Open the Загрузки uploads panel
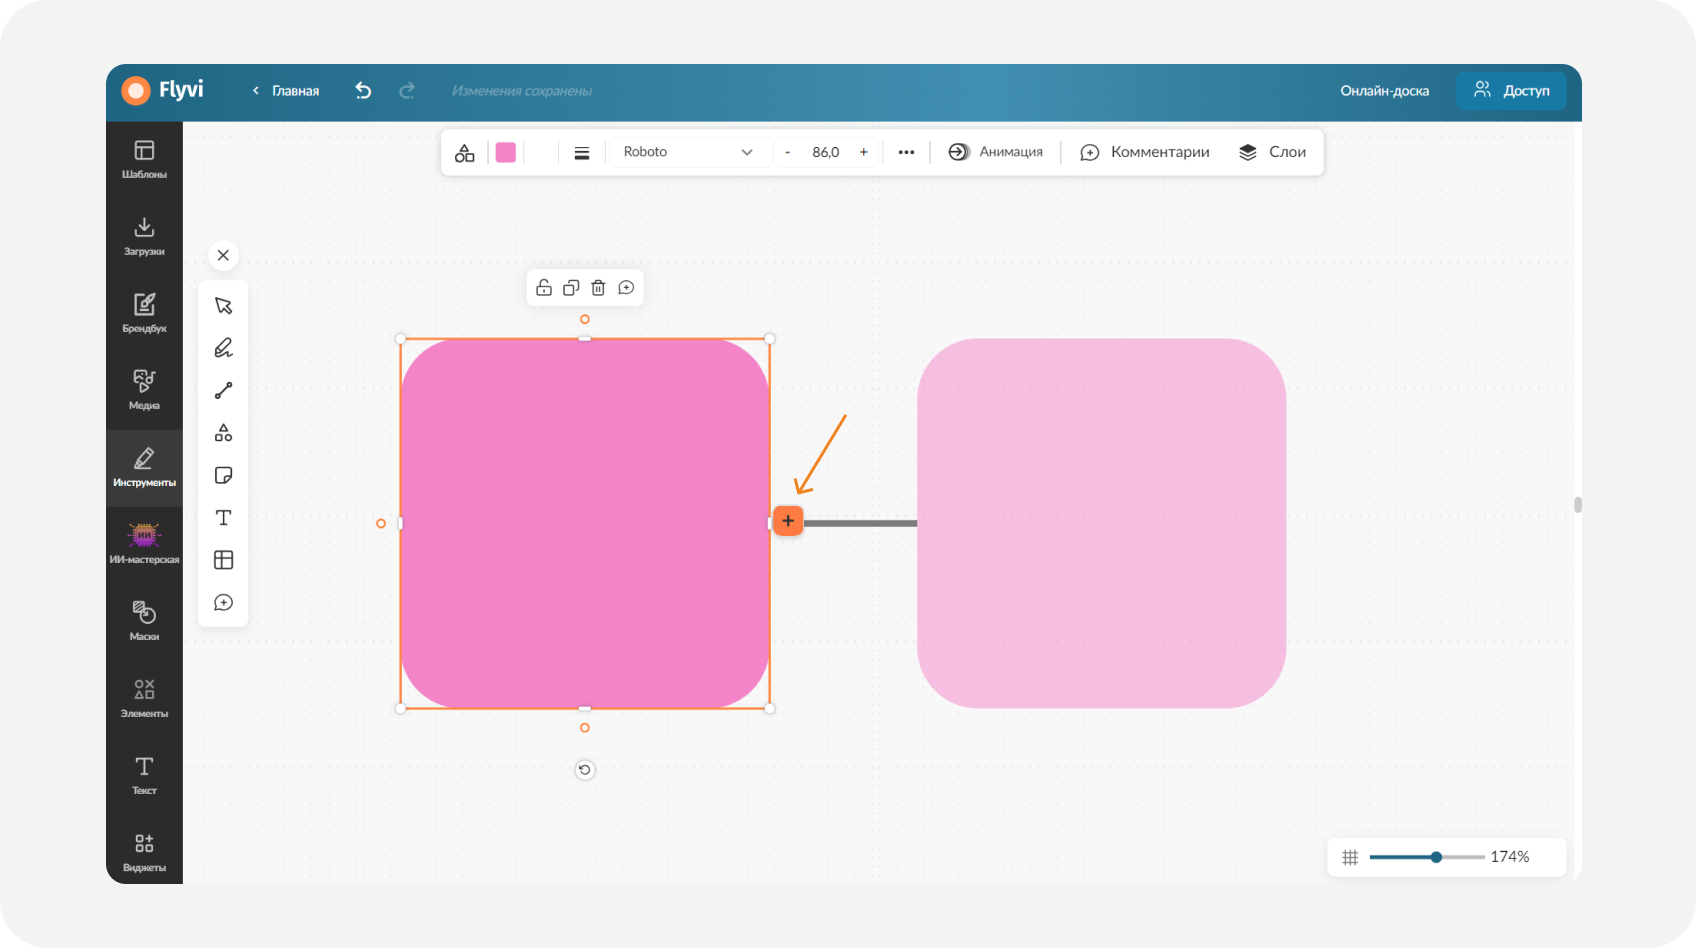The width and height of the screenshot is (1696, 948). 144,236
